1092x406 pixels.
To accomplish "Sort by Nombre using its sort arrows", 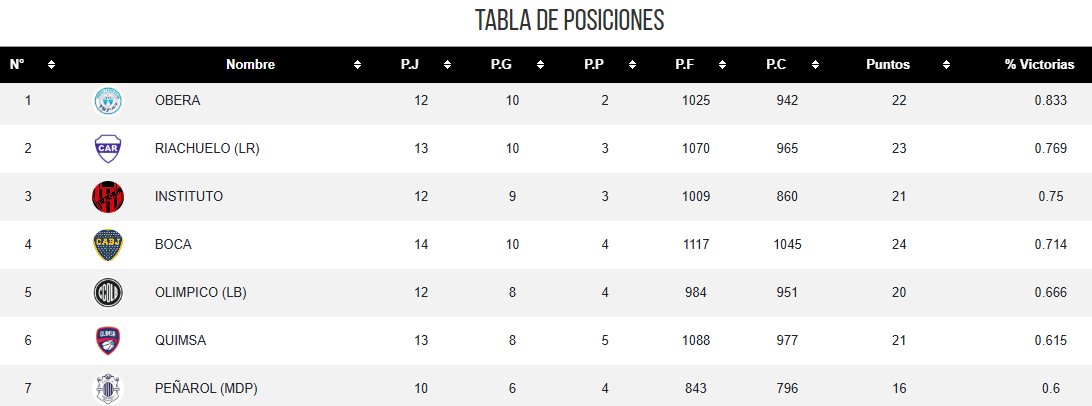I will coord(357,65).
